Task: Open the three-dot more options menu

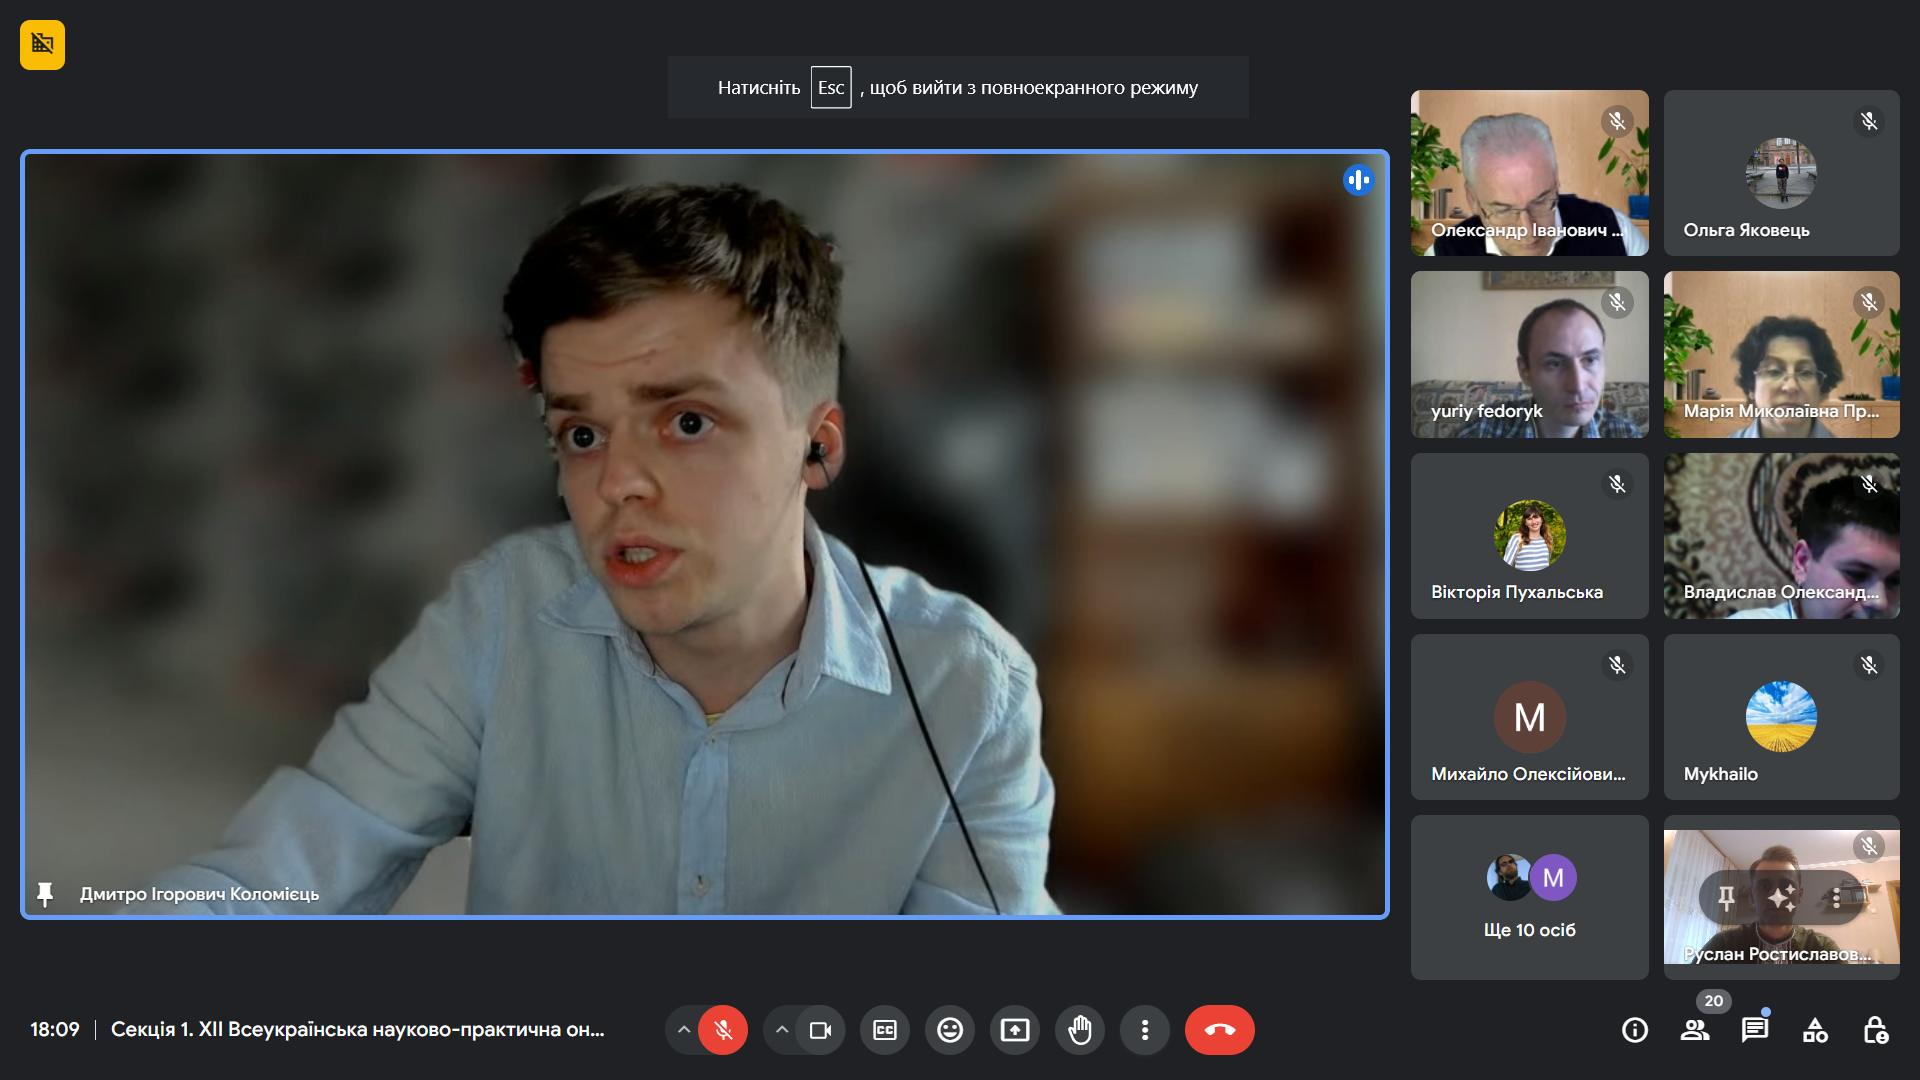Action: point(1144,1030)
